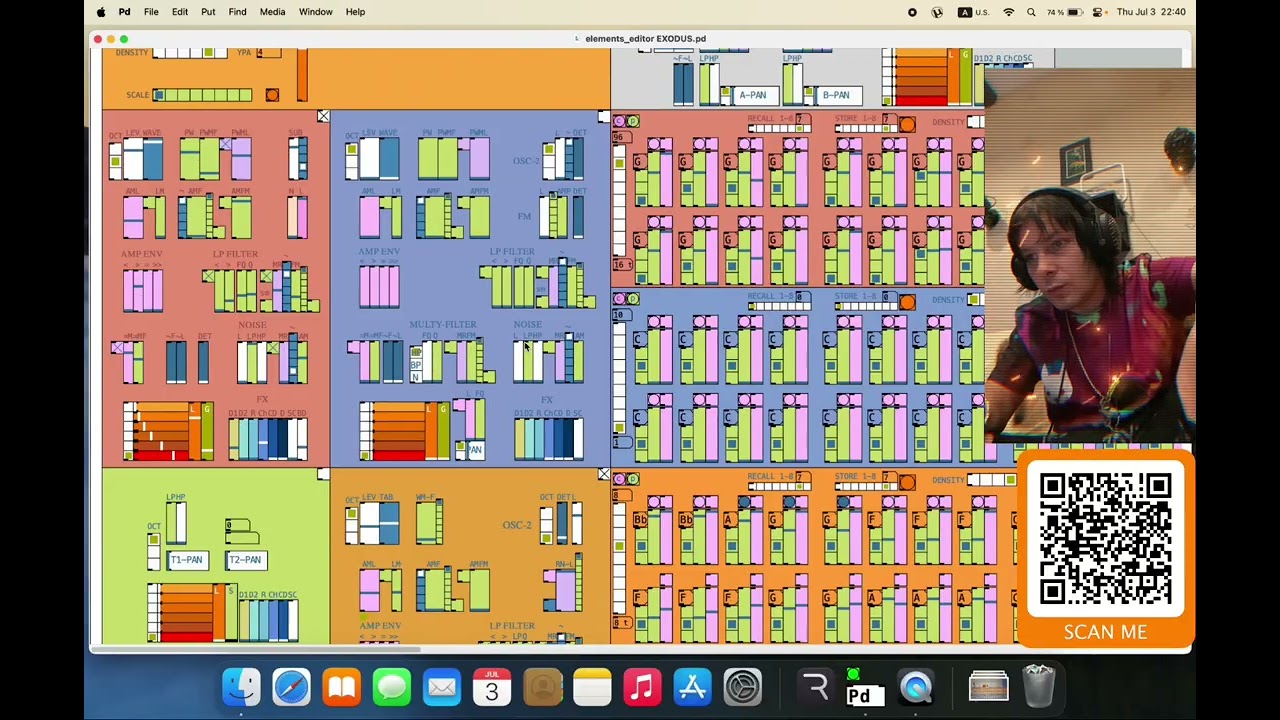Open the Pd application menu
This screenshot has height=720, width=1280.
(124, 12)
